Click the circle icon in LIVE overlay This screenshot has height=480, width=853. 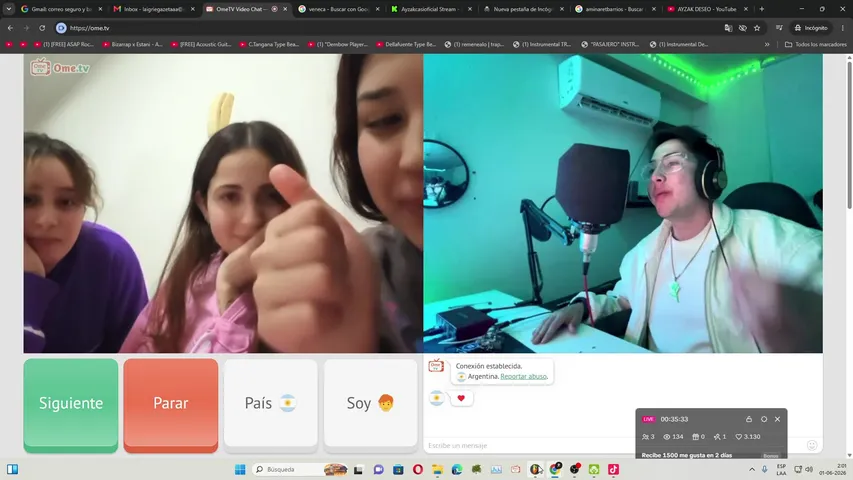point(764,419)
